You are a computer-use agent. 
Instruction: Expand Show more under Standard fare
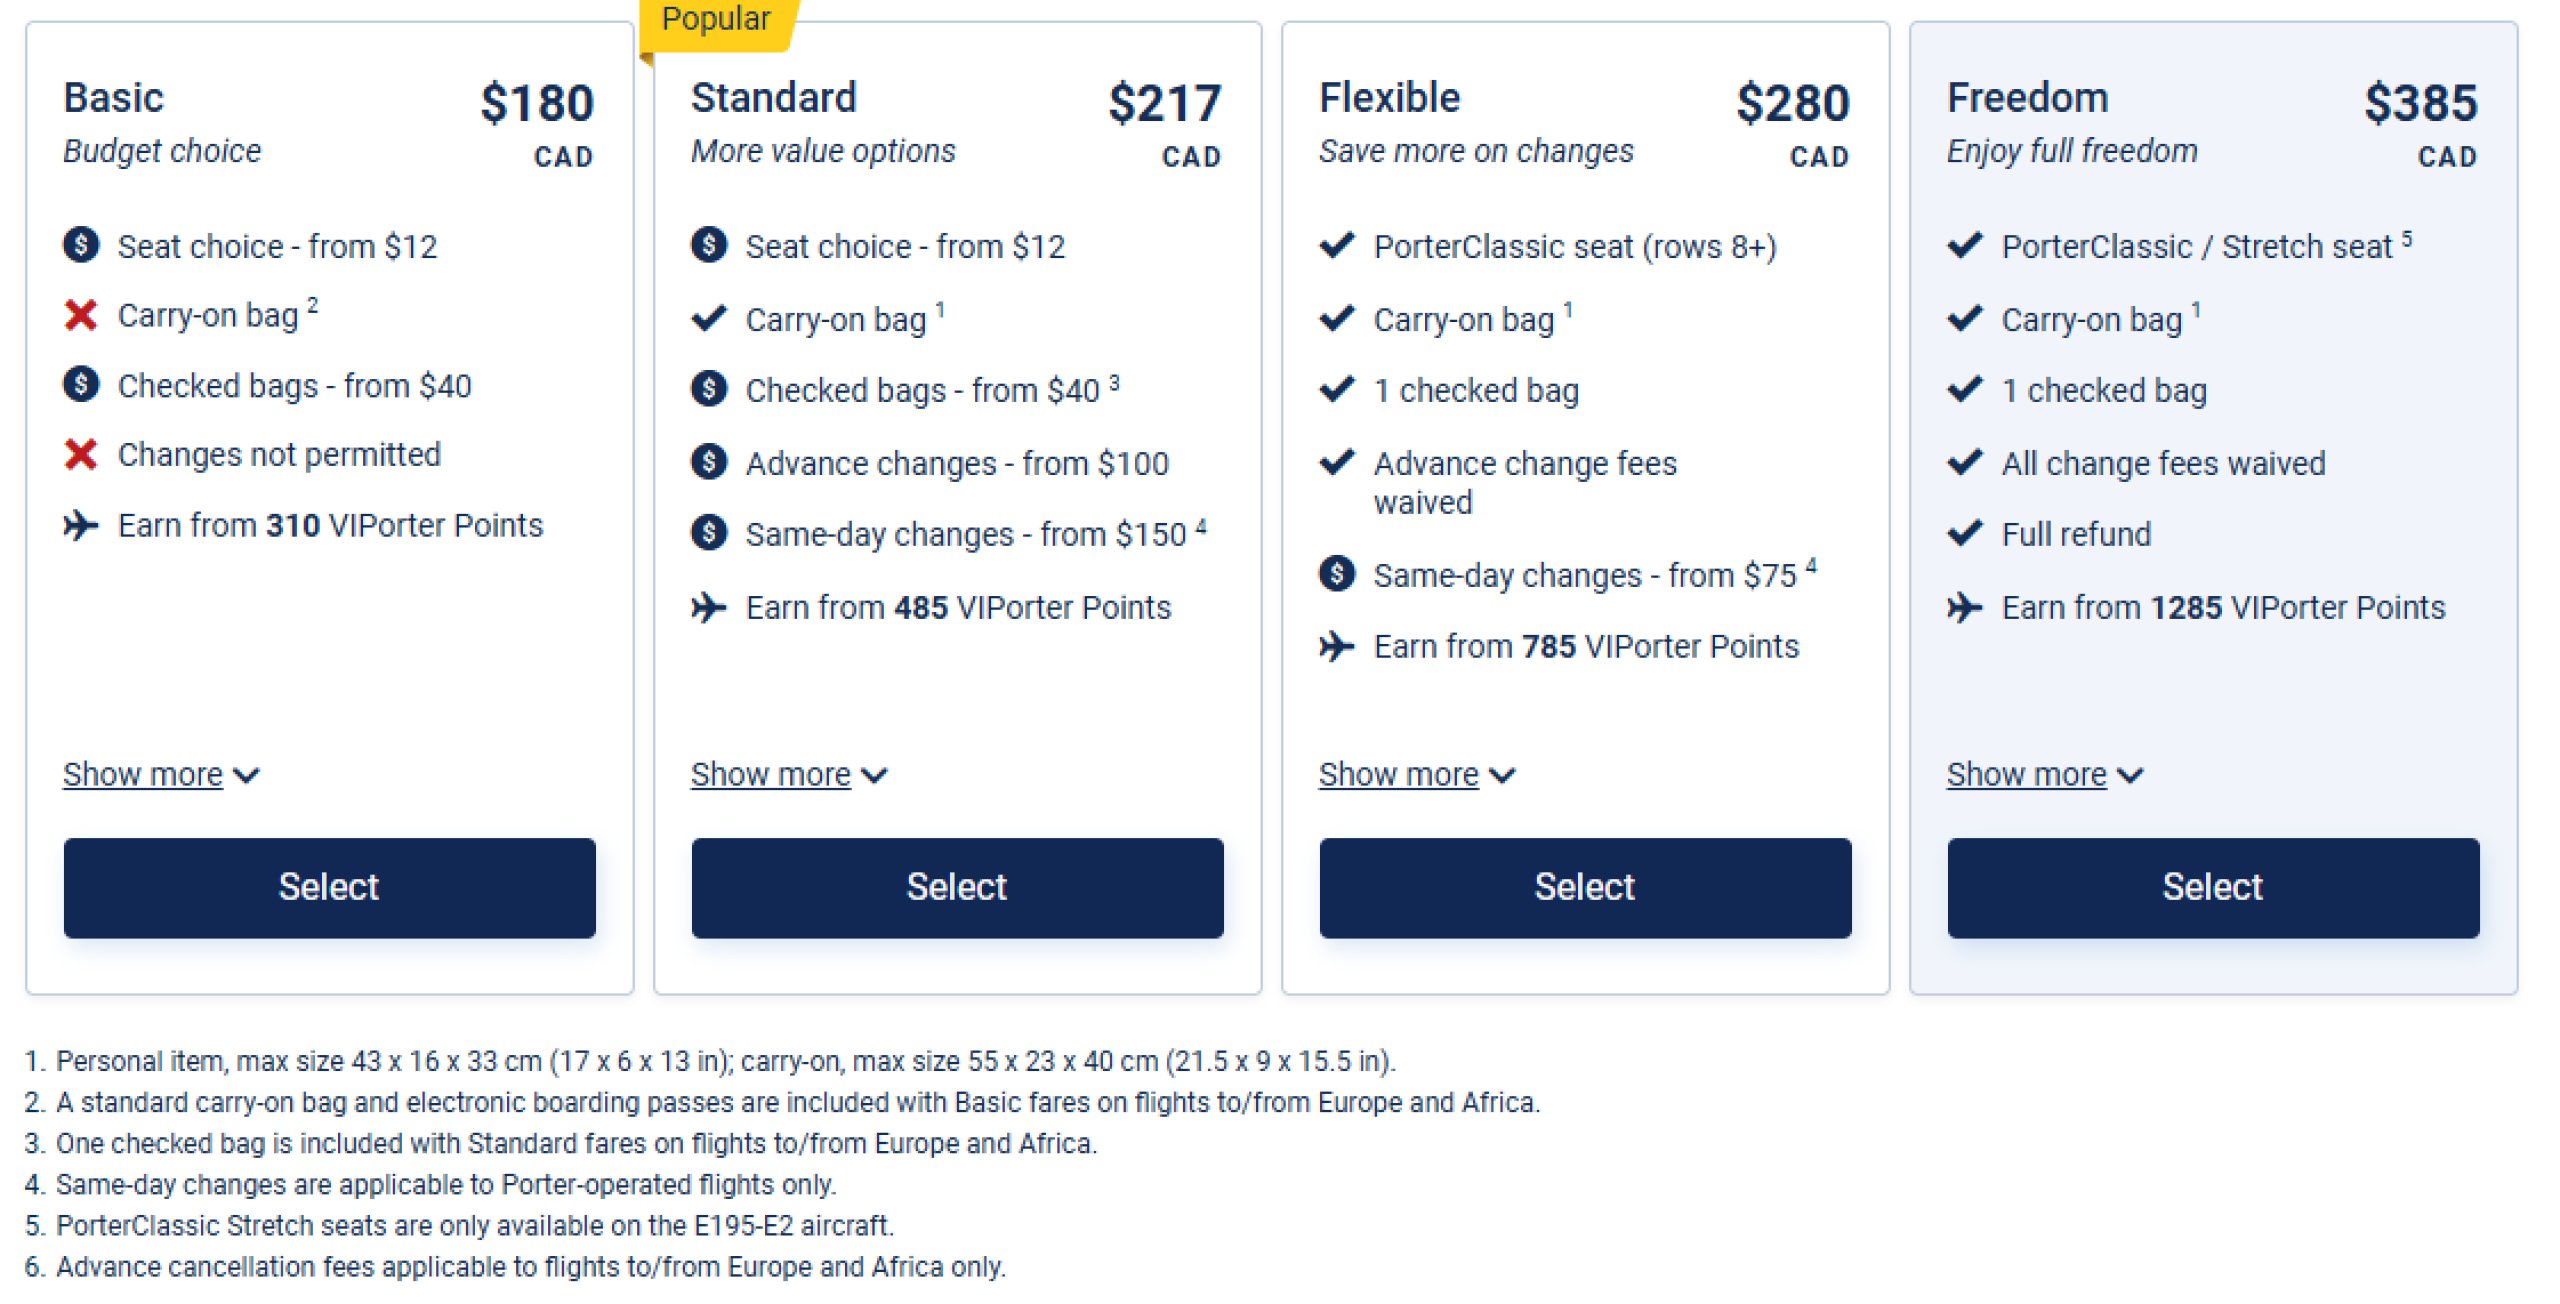[789, 774]
